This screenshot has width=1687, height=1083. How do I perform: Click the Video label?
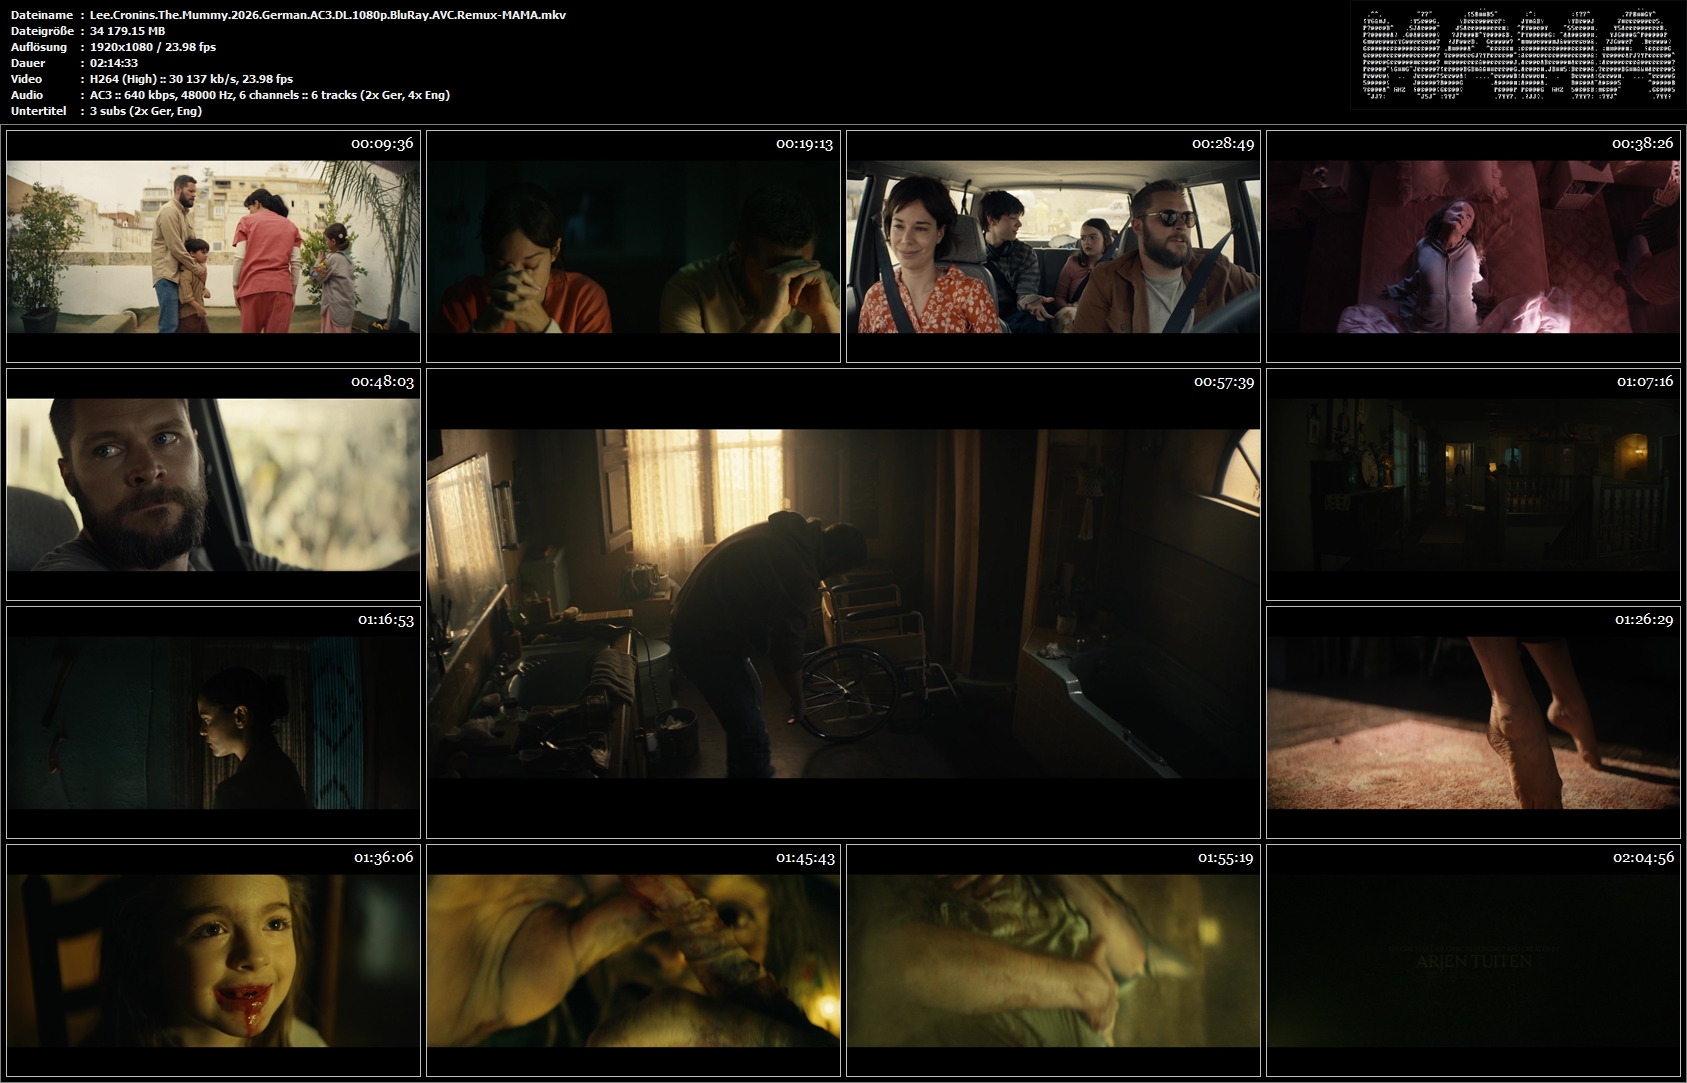(x=27, y=79)
